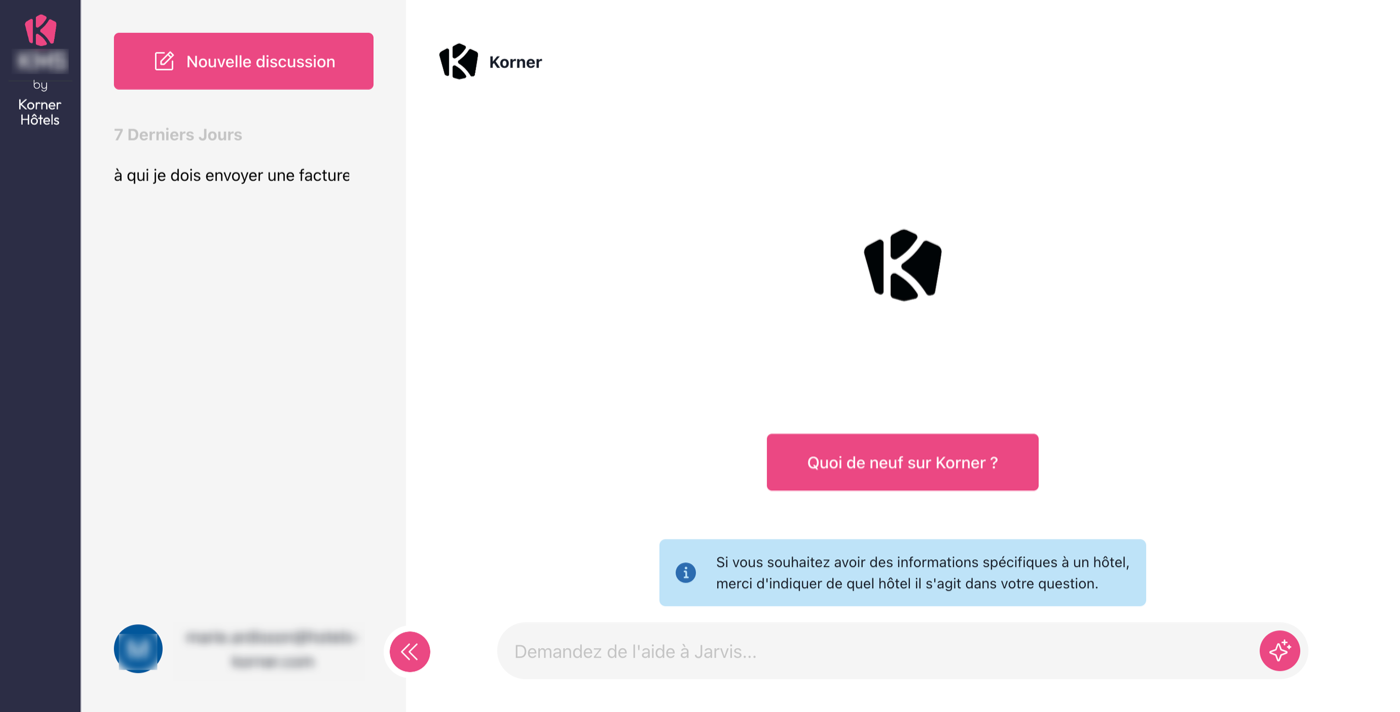Collapse the sidebar with double-chevron button
1400x712 pixels.
410,652
